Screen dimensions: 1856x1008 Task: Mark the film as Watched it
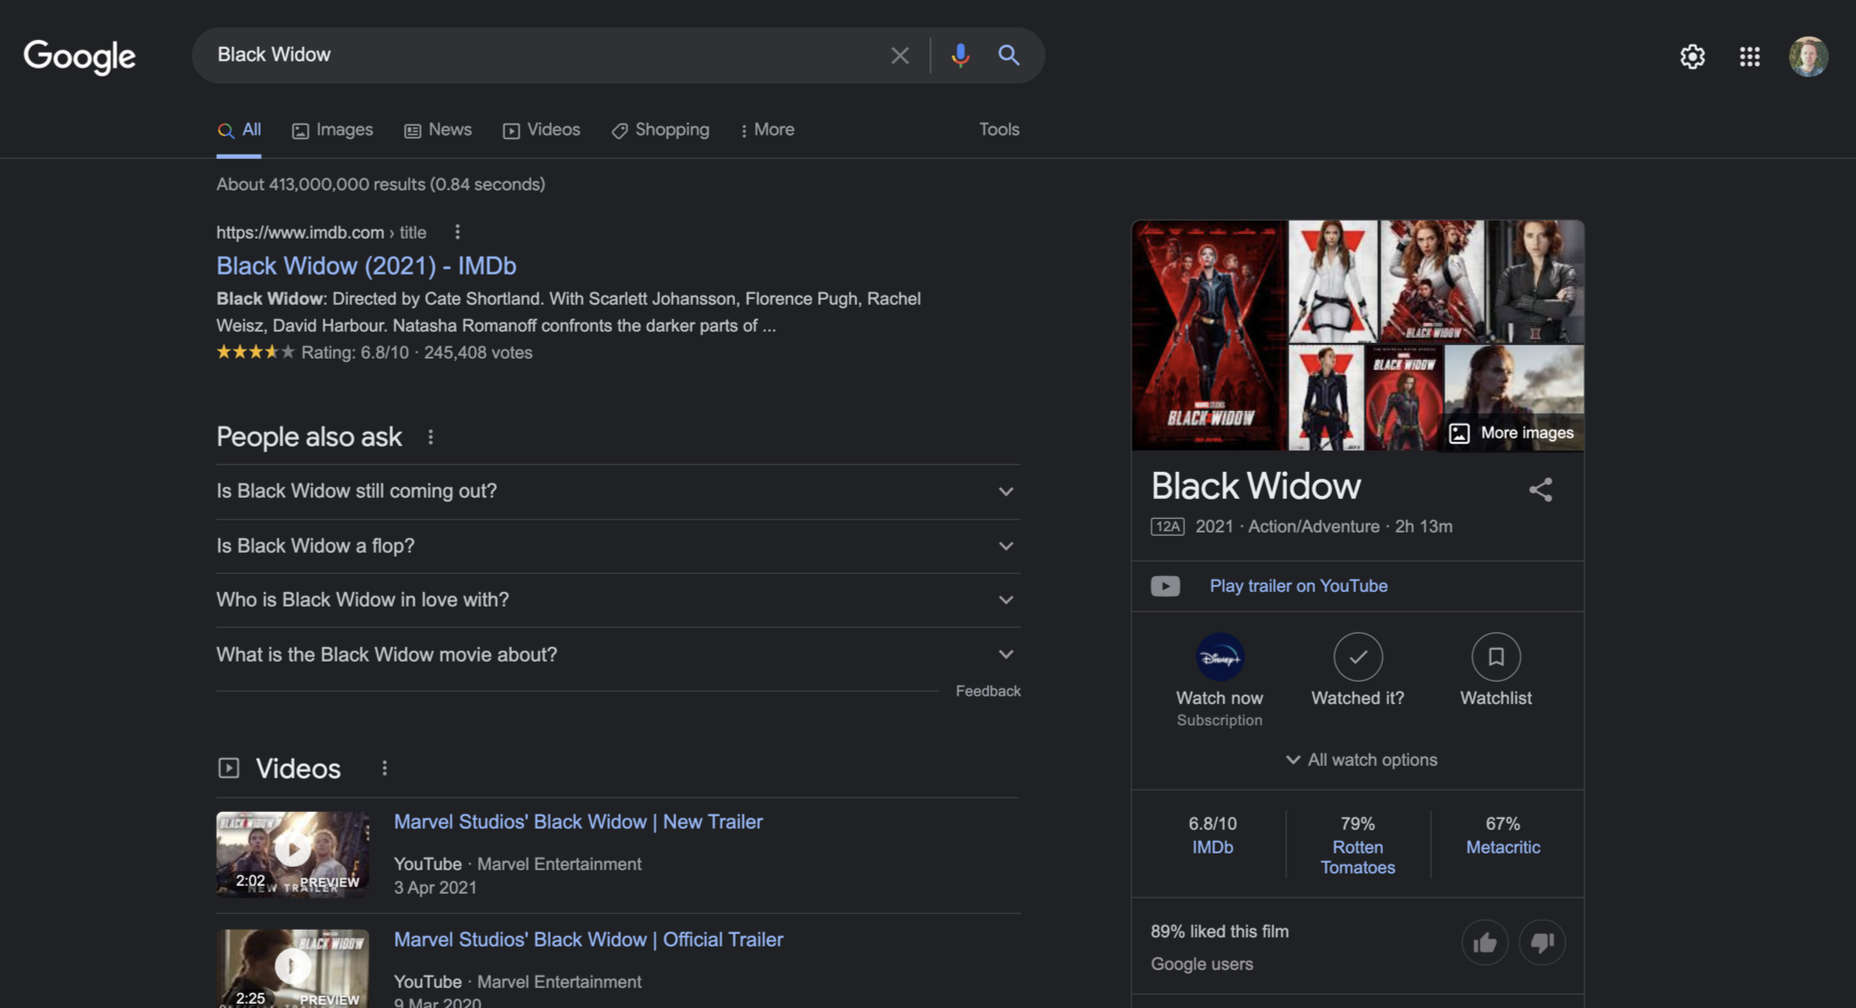coord(1358,657)
